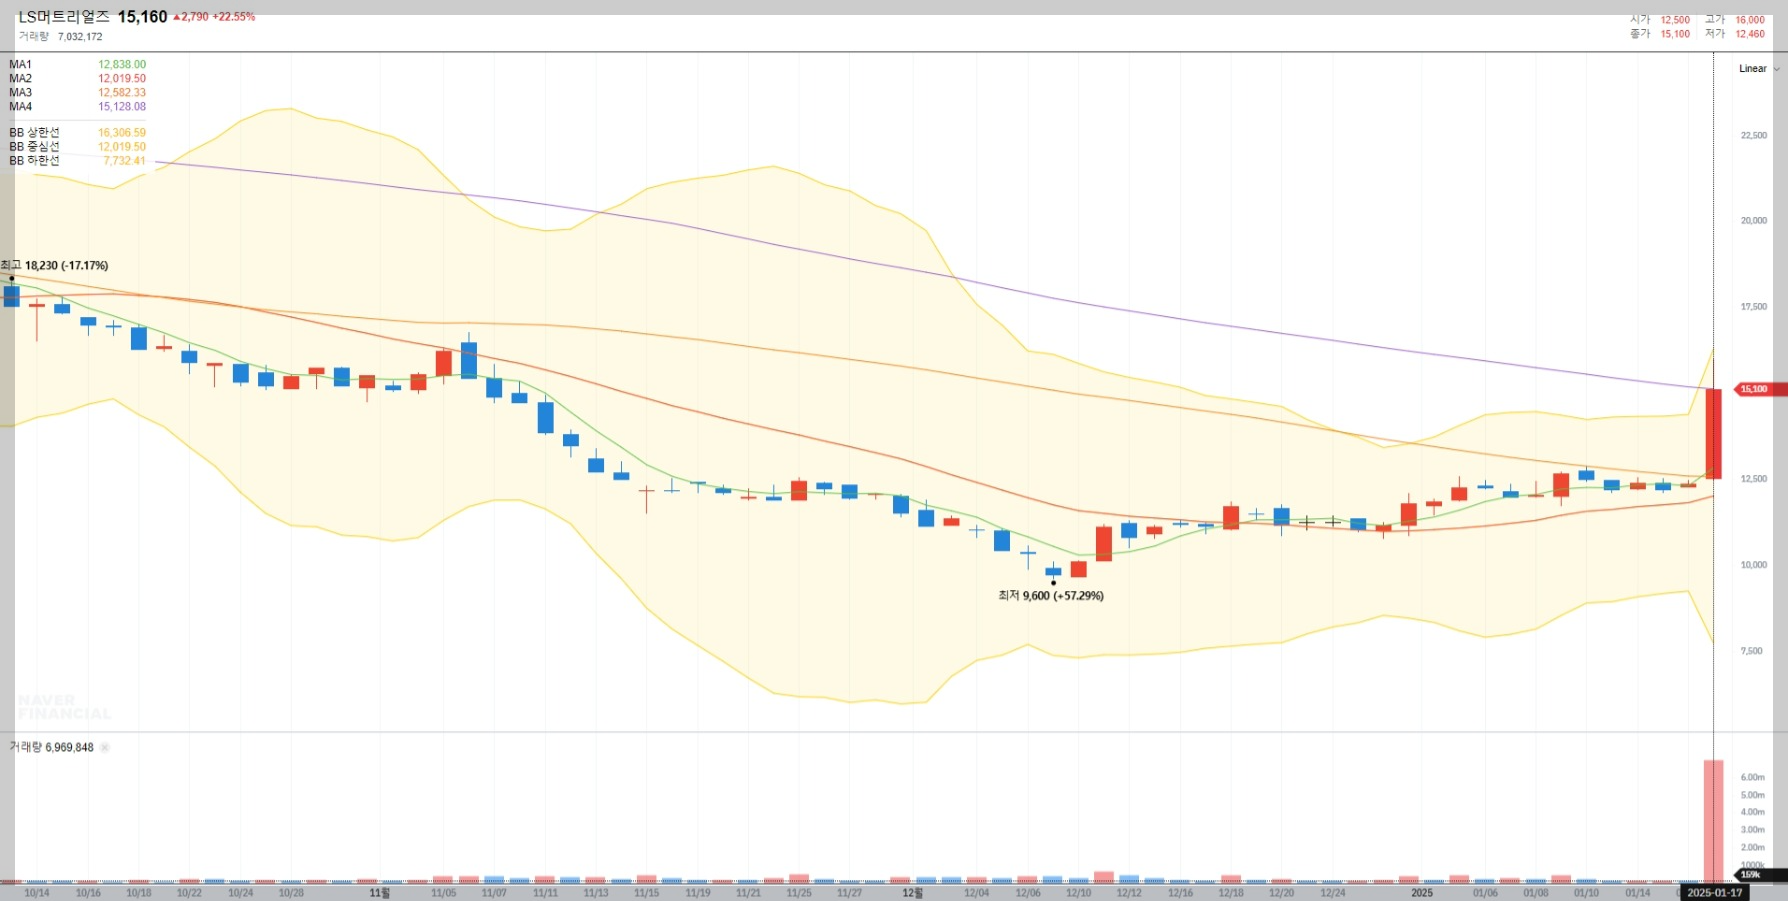Click the 거래량 6,969,848 volume label

point(51,747)
